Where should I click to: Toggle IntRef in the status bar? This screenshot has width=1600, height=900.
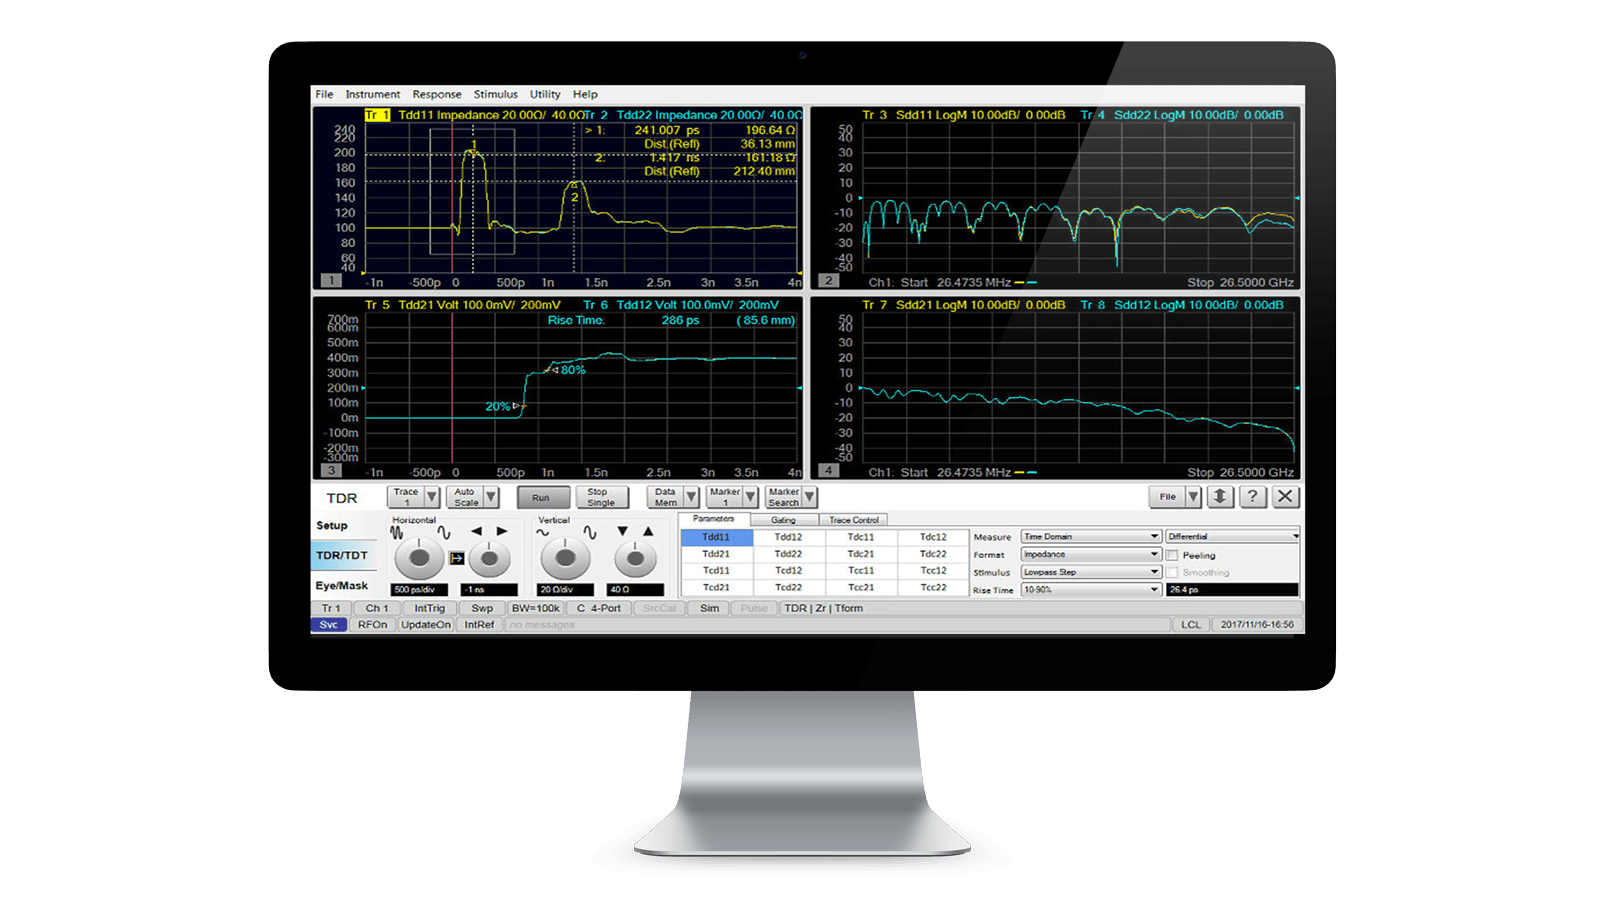click(479, 625)
